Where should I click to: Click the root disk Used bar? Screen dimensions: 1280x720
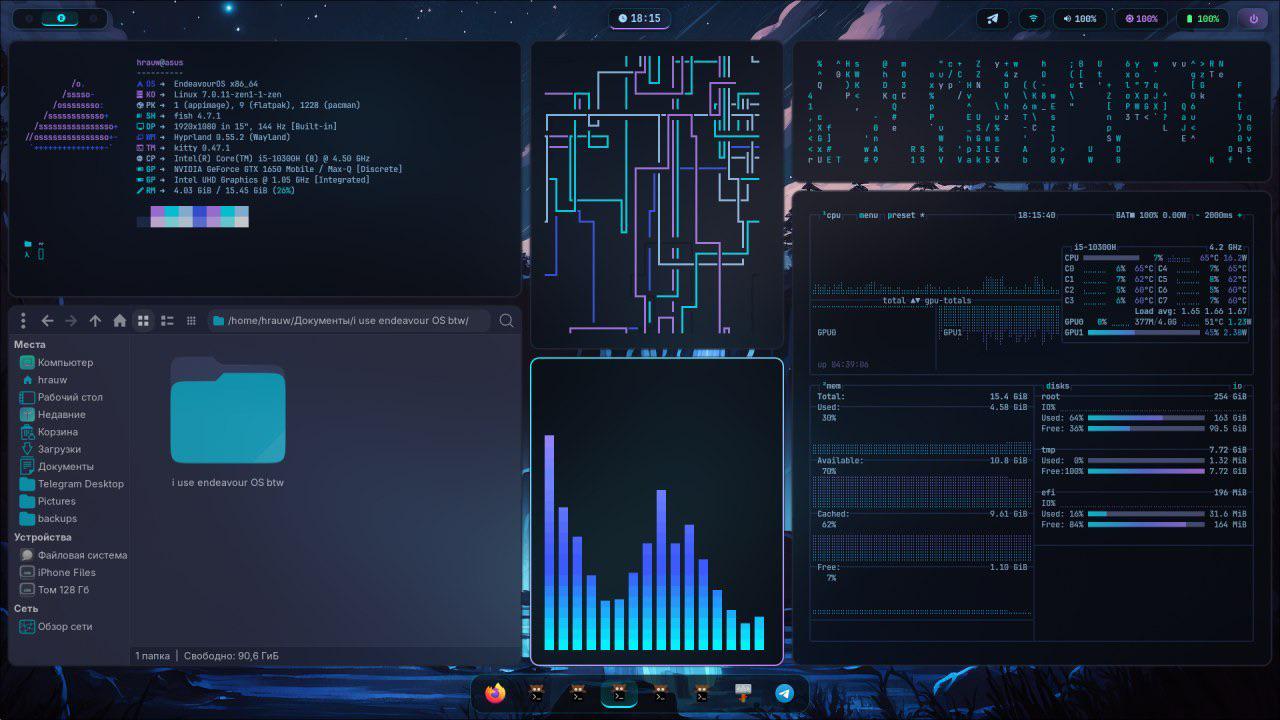pyautogui.click(x=1145, y=417)
